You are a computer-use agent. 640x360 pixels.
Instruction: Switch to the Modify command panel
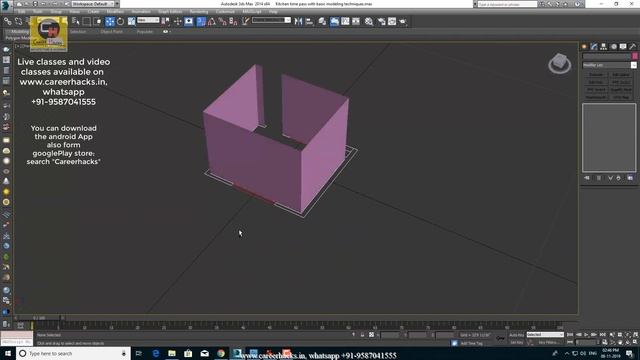coord(594,47)
